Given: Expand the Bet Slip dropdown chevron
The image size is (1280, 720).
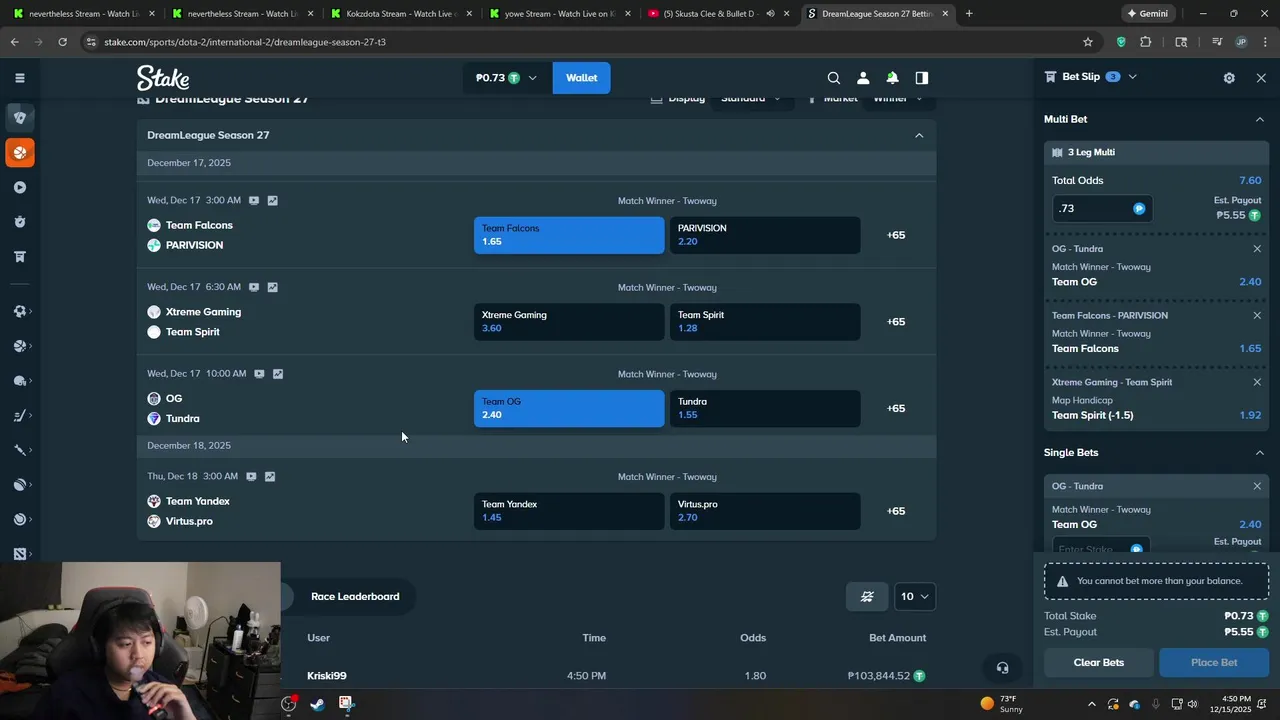Looking at the screenshot, I should pos(1132,77).
